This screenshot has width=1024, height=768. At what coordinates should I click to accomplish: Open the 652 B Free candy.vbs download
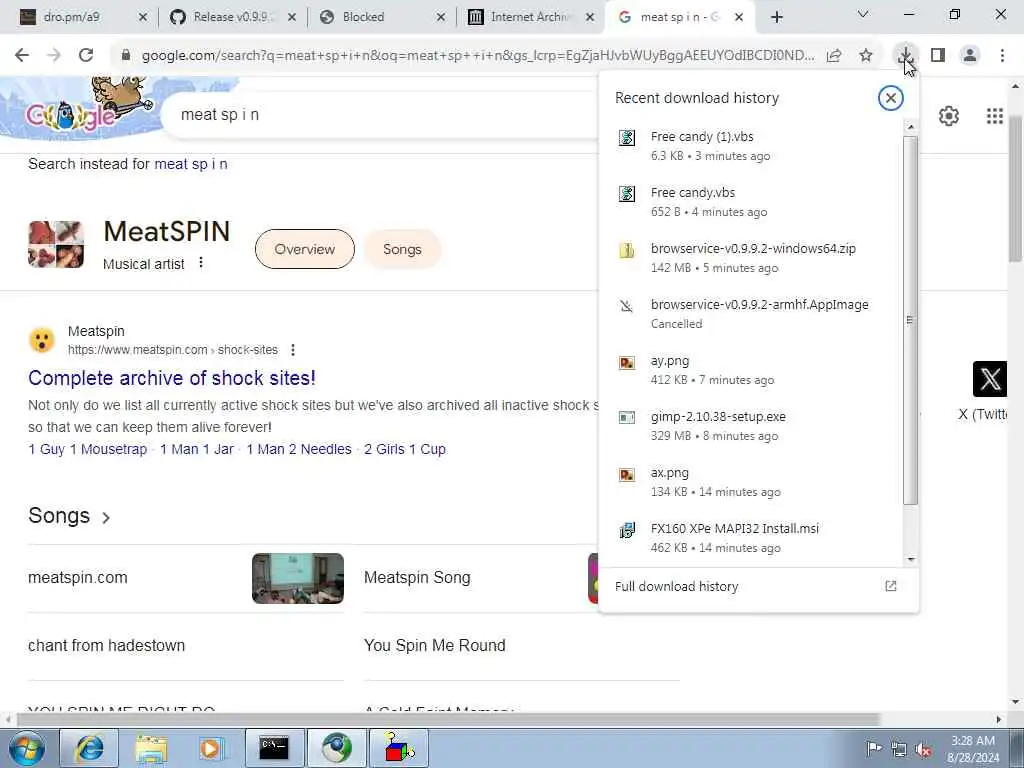click(x=750, y=202)
